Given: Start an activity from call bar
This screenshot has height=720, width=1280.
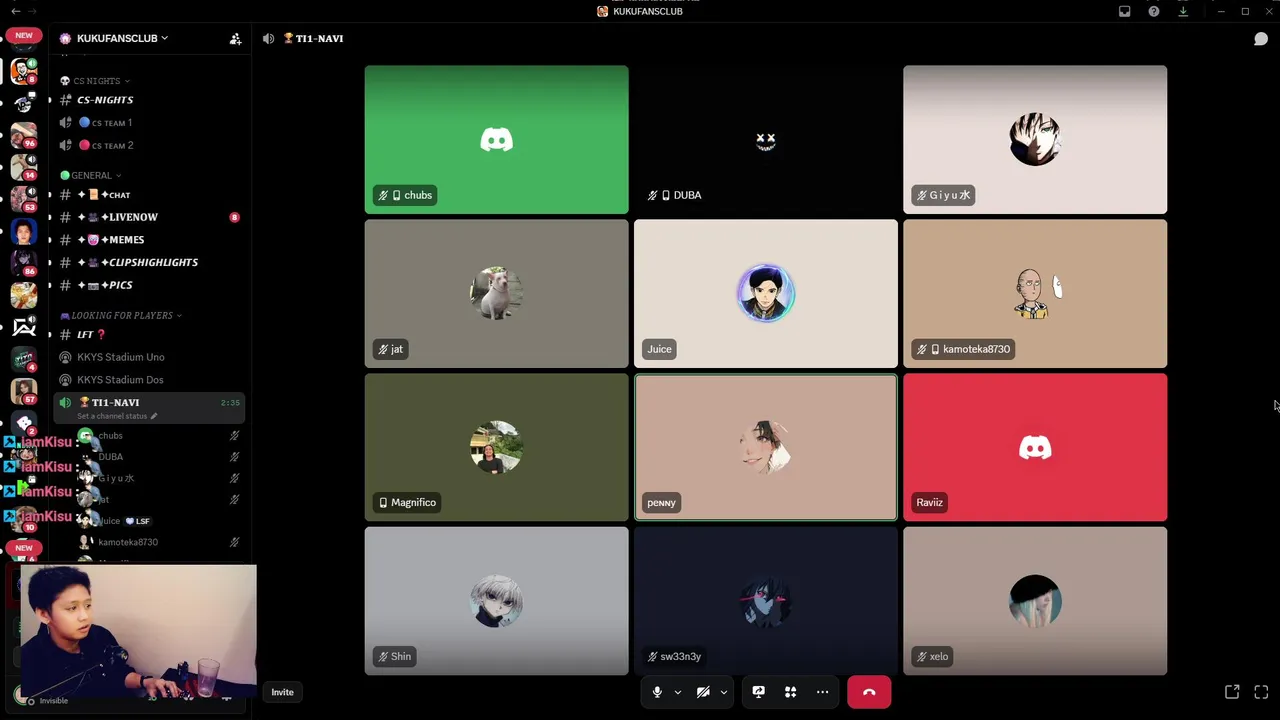Looking at the screenshot, I should (791, 692).
